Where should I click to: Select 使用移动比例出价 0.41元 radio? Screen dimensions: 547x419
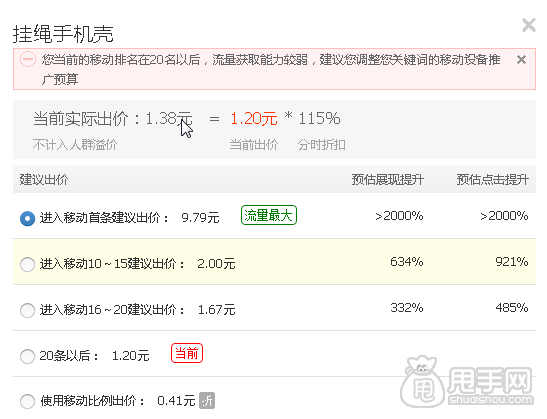[x=28, y=401]
